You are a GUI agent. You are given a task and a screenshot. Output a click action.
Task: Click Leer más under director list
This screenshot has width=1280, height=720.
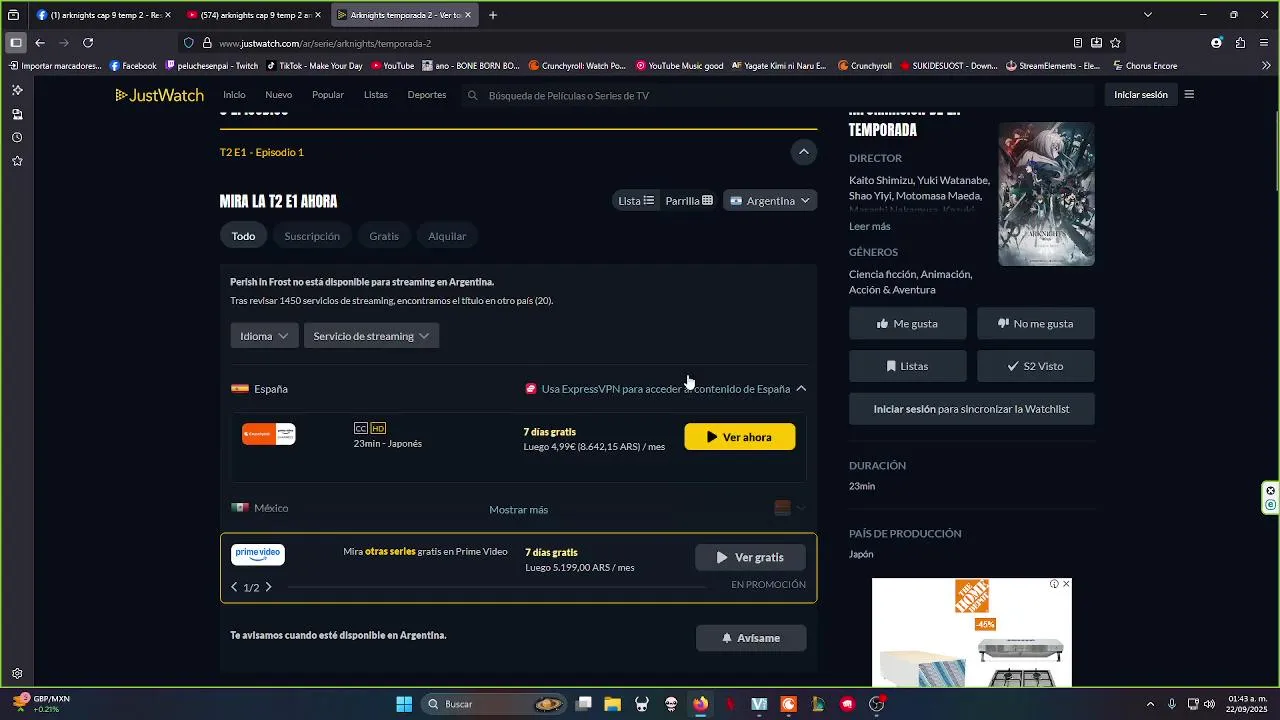click(869, 226)
